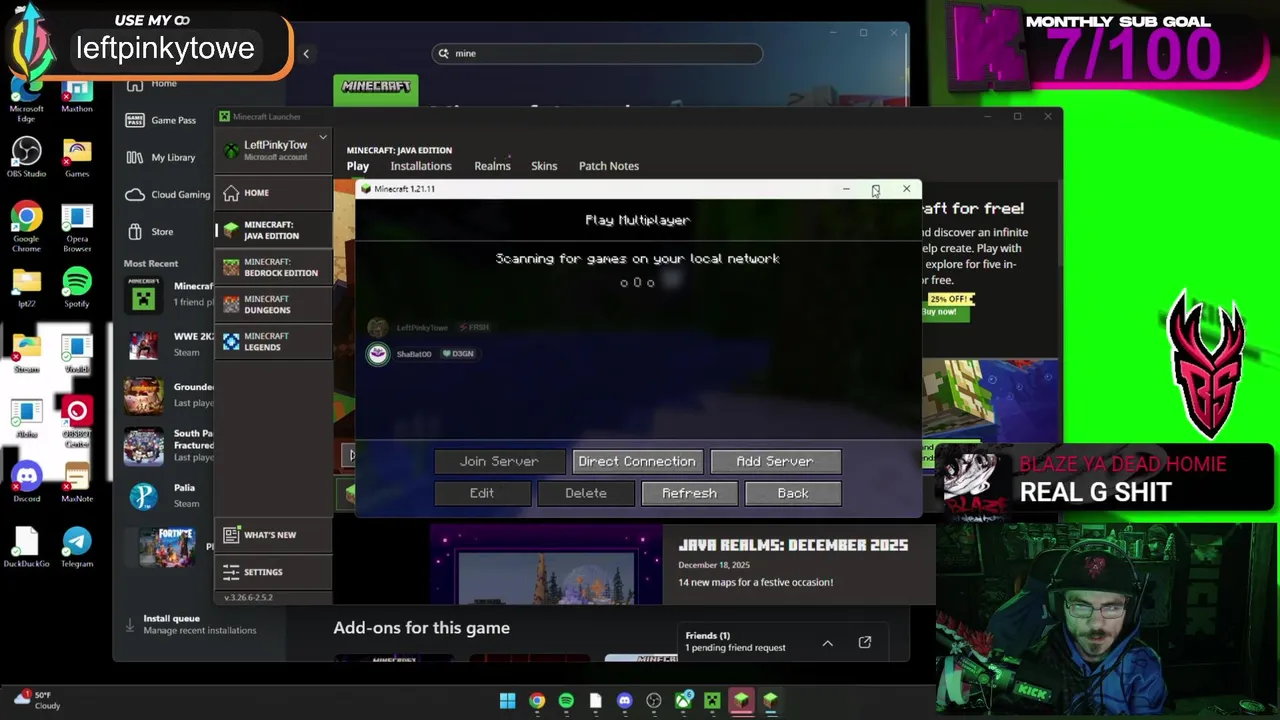Open Google Chrome desktop icon
The height and width of the screenshot is (720, 1280).
click(x=27, y=227)
